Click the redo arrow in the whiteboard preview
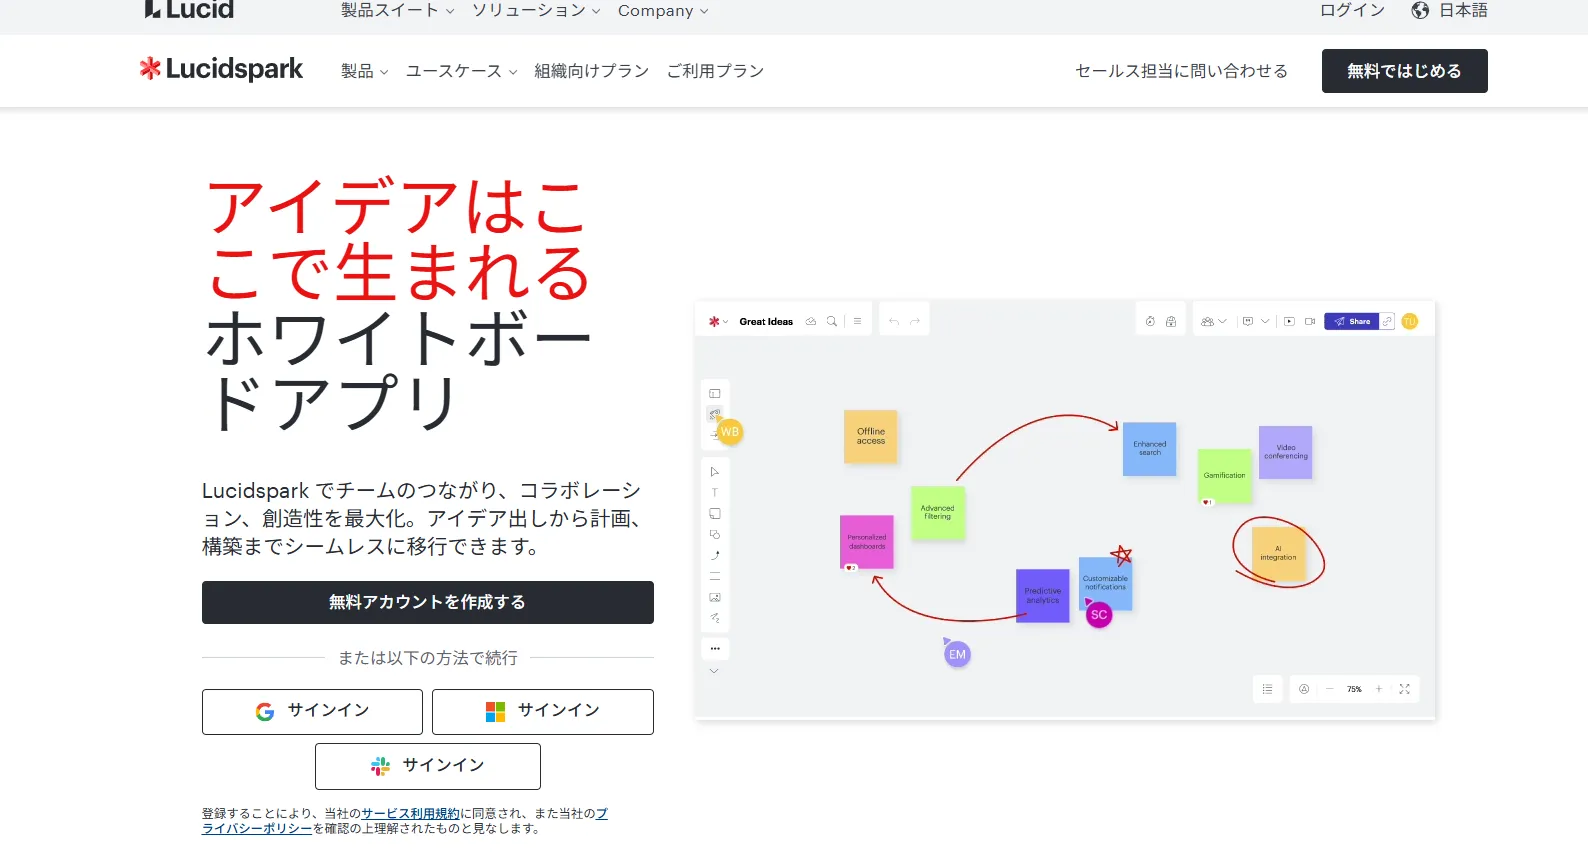 coord(915,321)
